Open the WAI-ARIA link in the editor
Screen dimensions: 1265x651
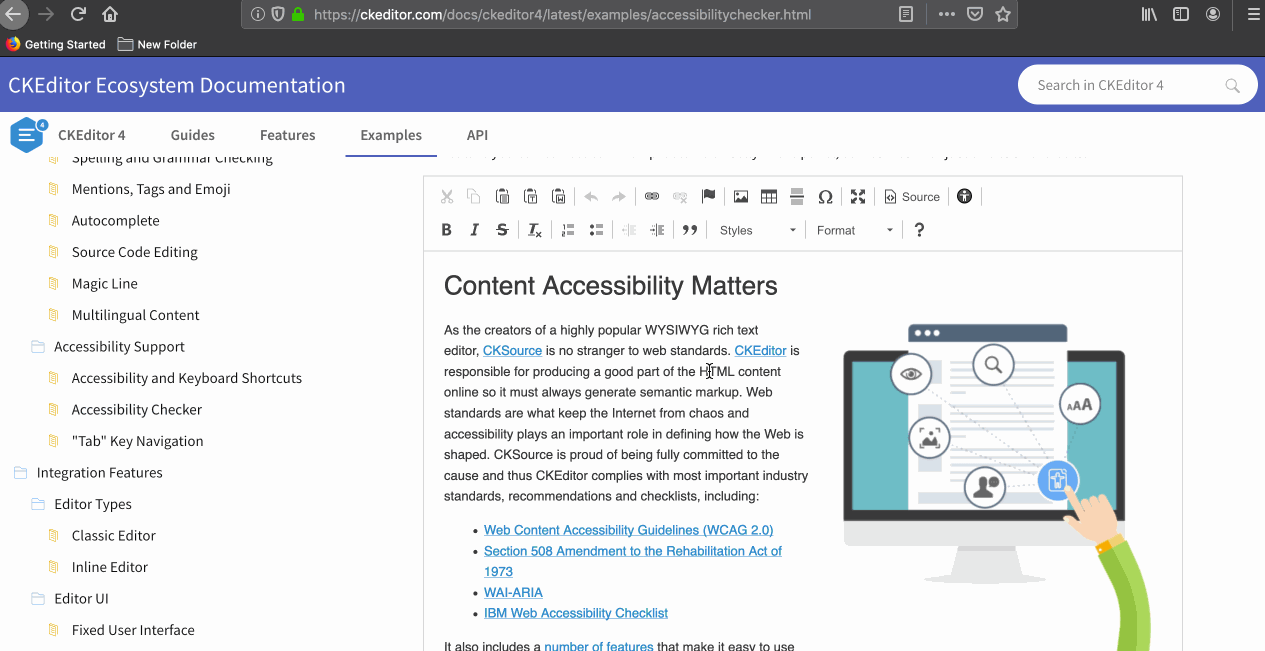pos(513,592)
